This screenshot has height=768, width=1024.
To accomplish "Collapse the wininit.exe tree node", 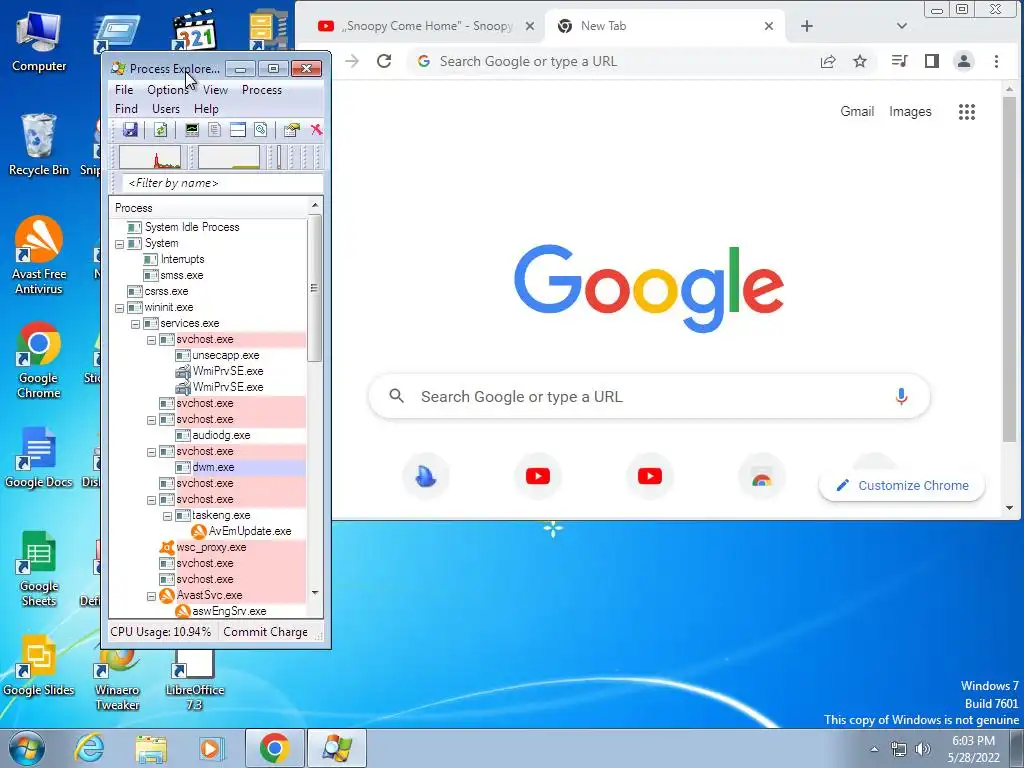I will click(120, 308).
